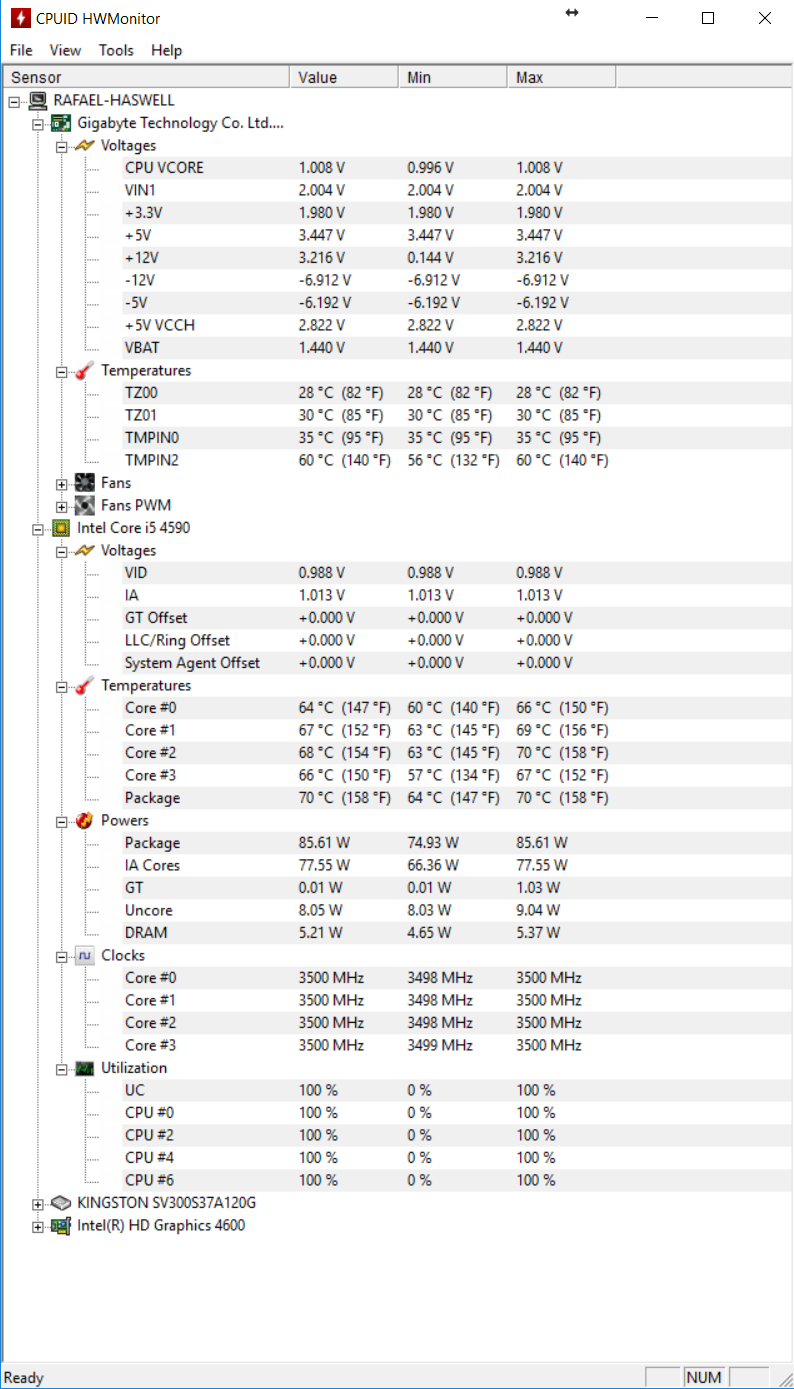The height and width of the screenshot is (1389, 794).
Task: Click the Clocks waveform icon
Action: pos(85,956)
